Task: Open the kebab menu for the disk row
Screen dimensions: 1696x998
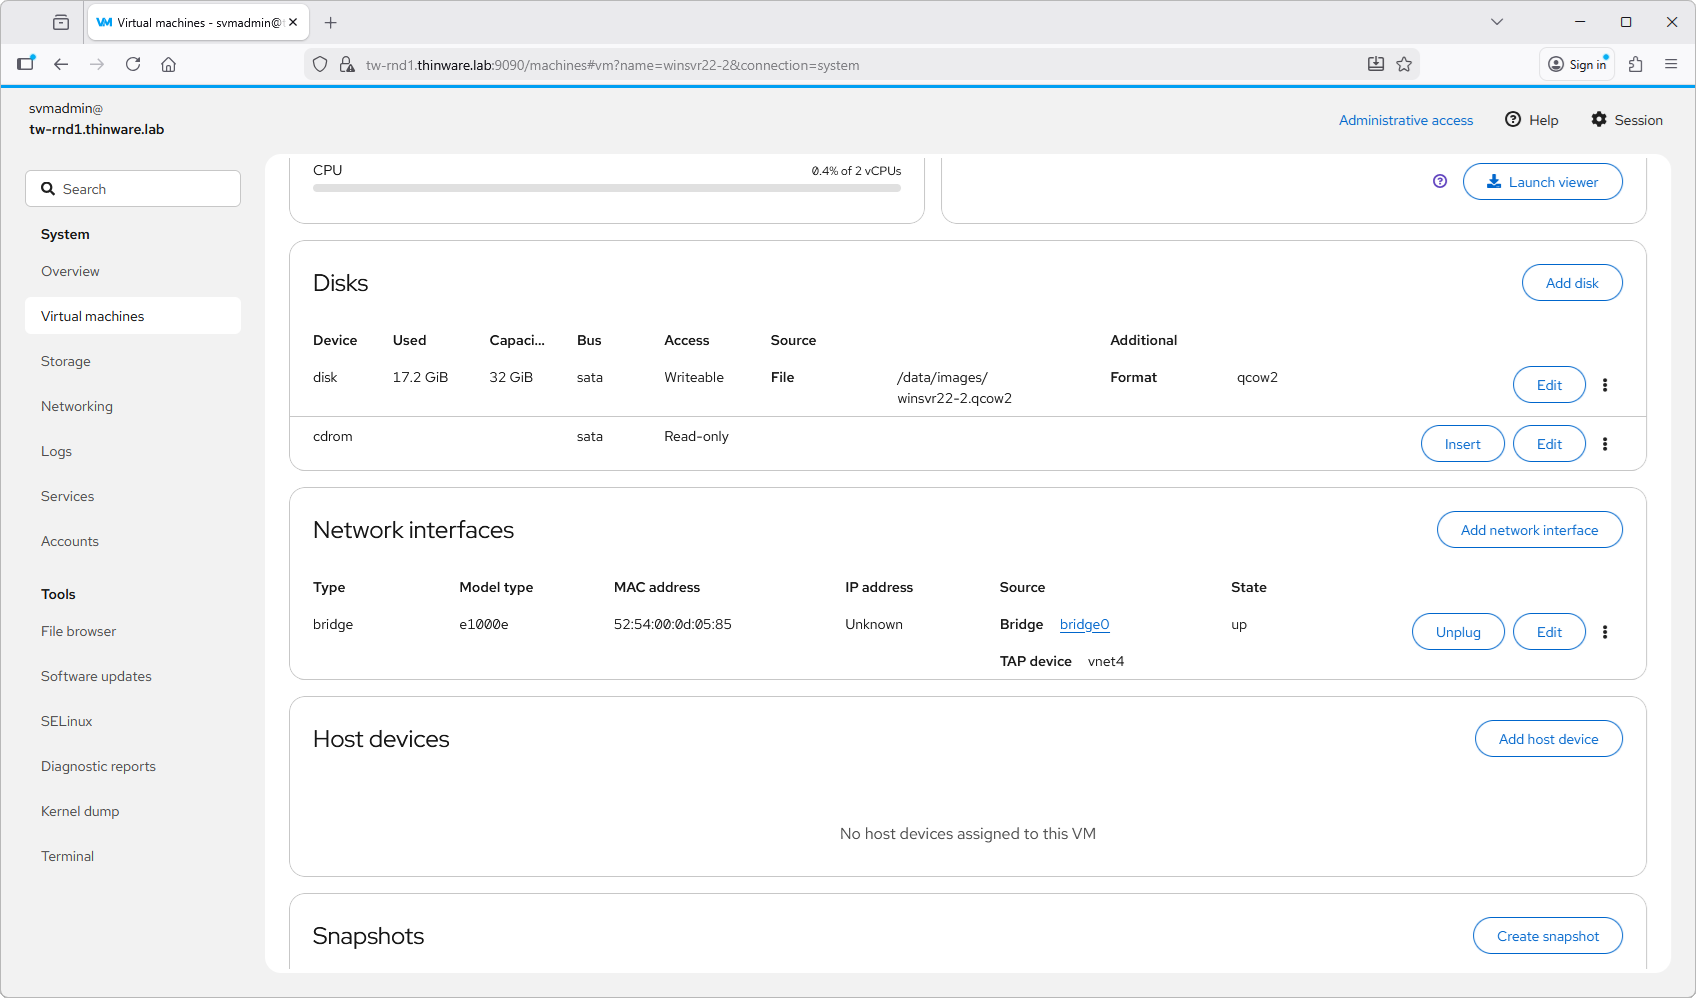Action: coord(1605,385)
